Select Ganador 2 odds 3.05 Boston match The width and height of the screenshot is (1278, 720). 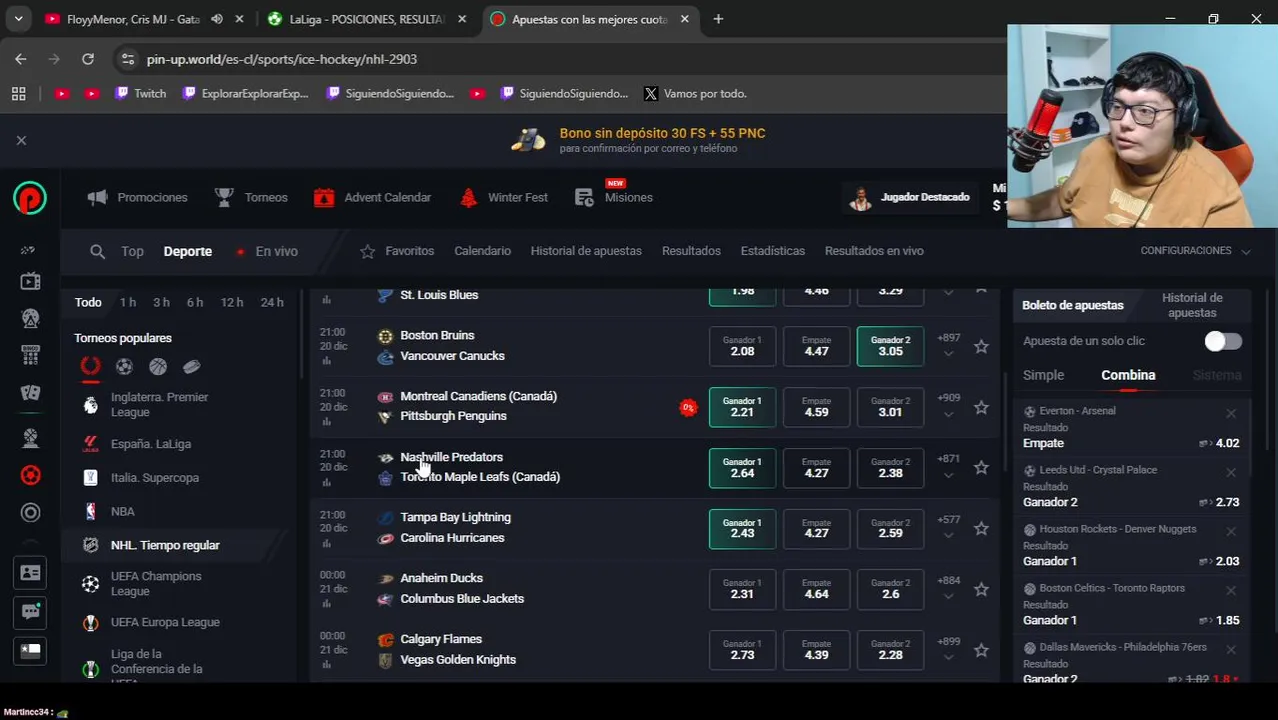890,346
